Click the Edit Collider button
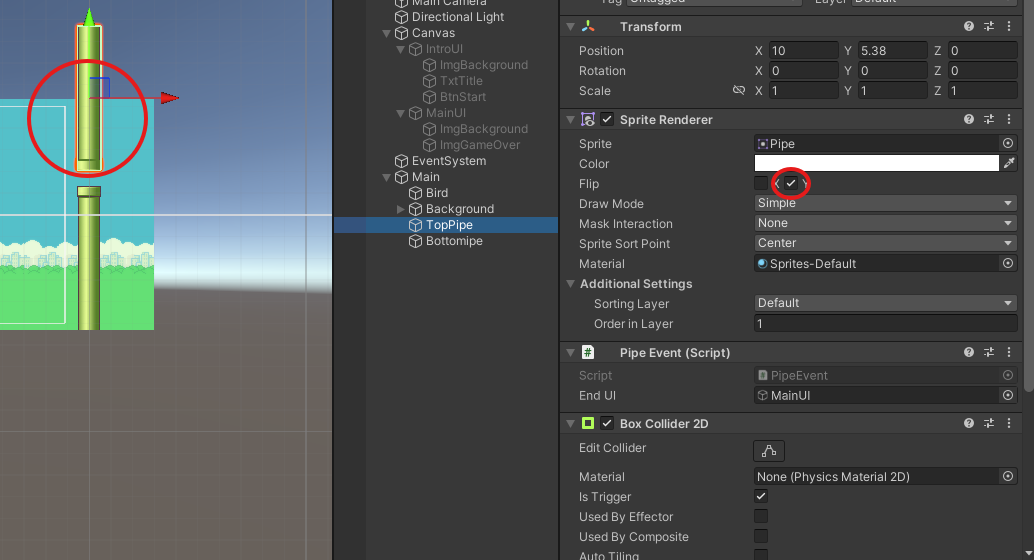This screenshot has width=1034, height=560. coord(769,451)
